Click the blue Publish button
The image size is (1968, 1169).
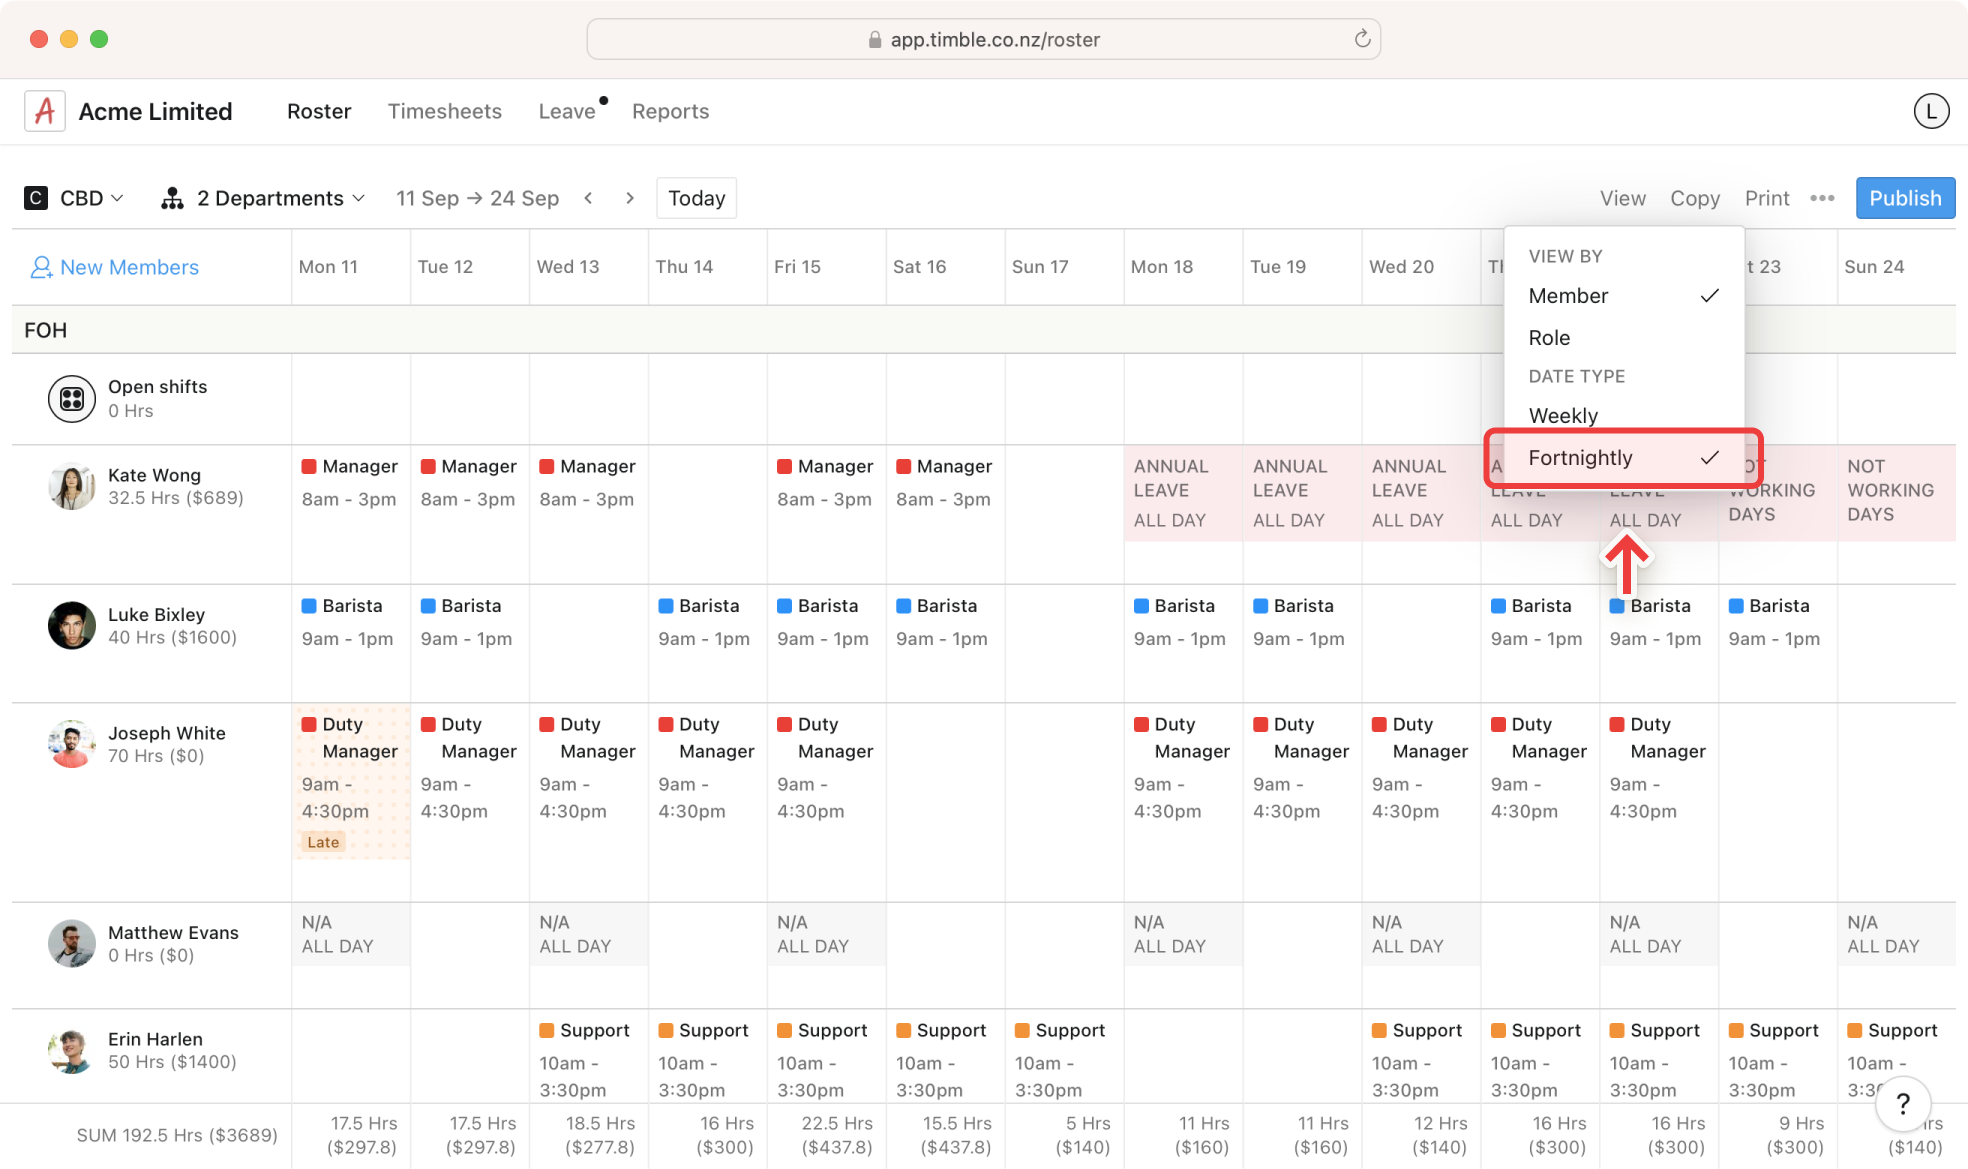pos(1905,198)
